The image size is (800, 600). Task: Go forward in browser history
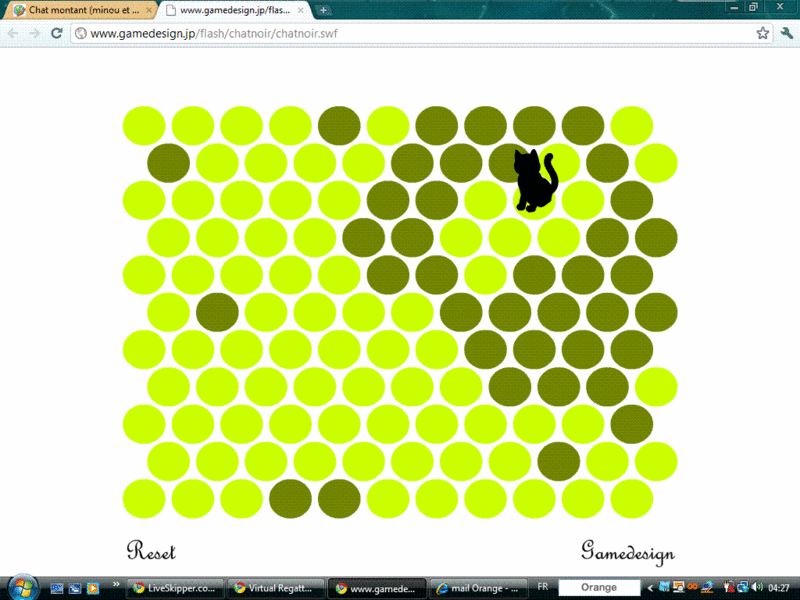click(x=35, y=34)
